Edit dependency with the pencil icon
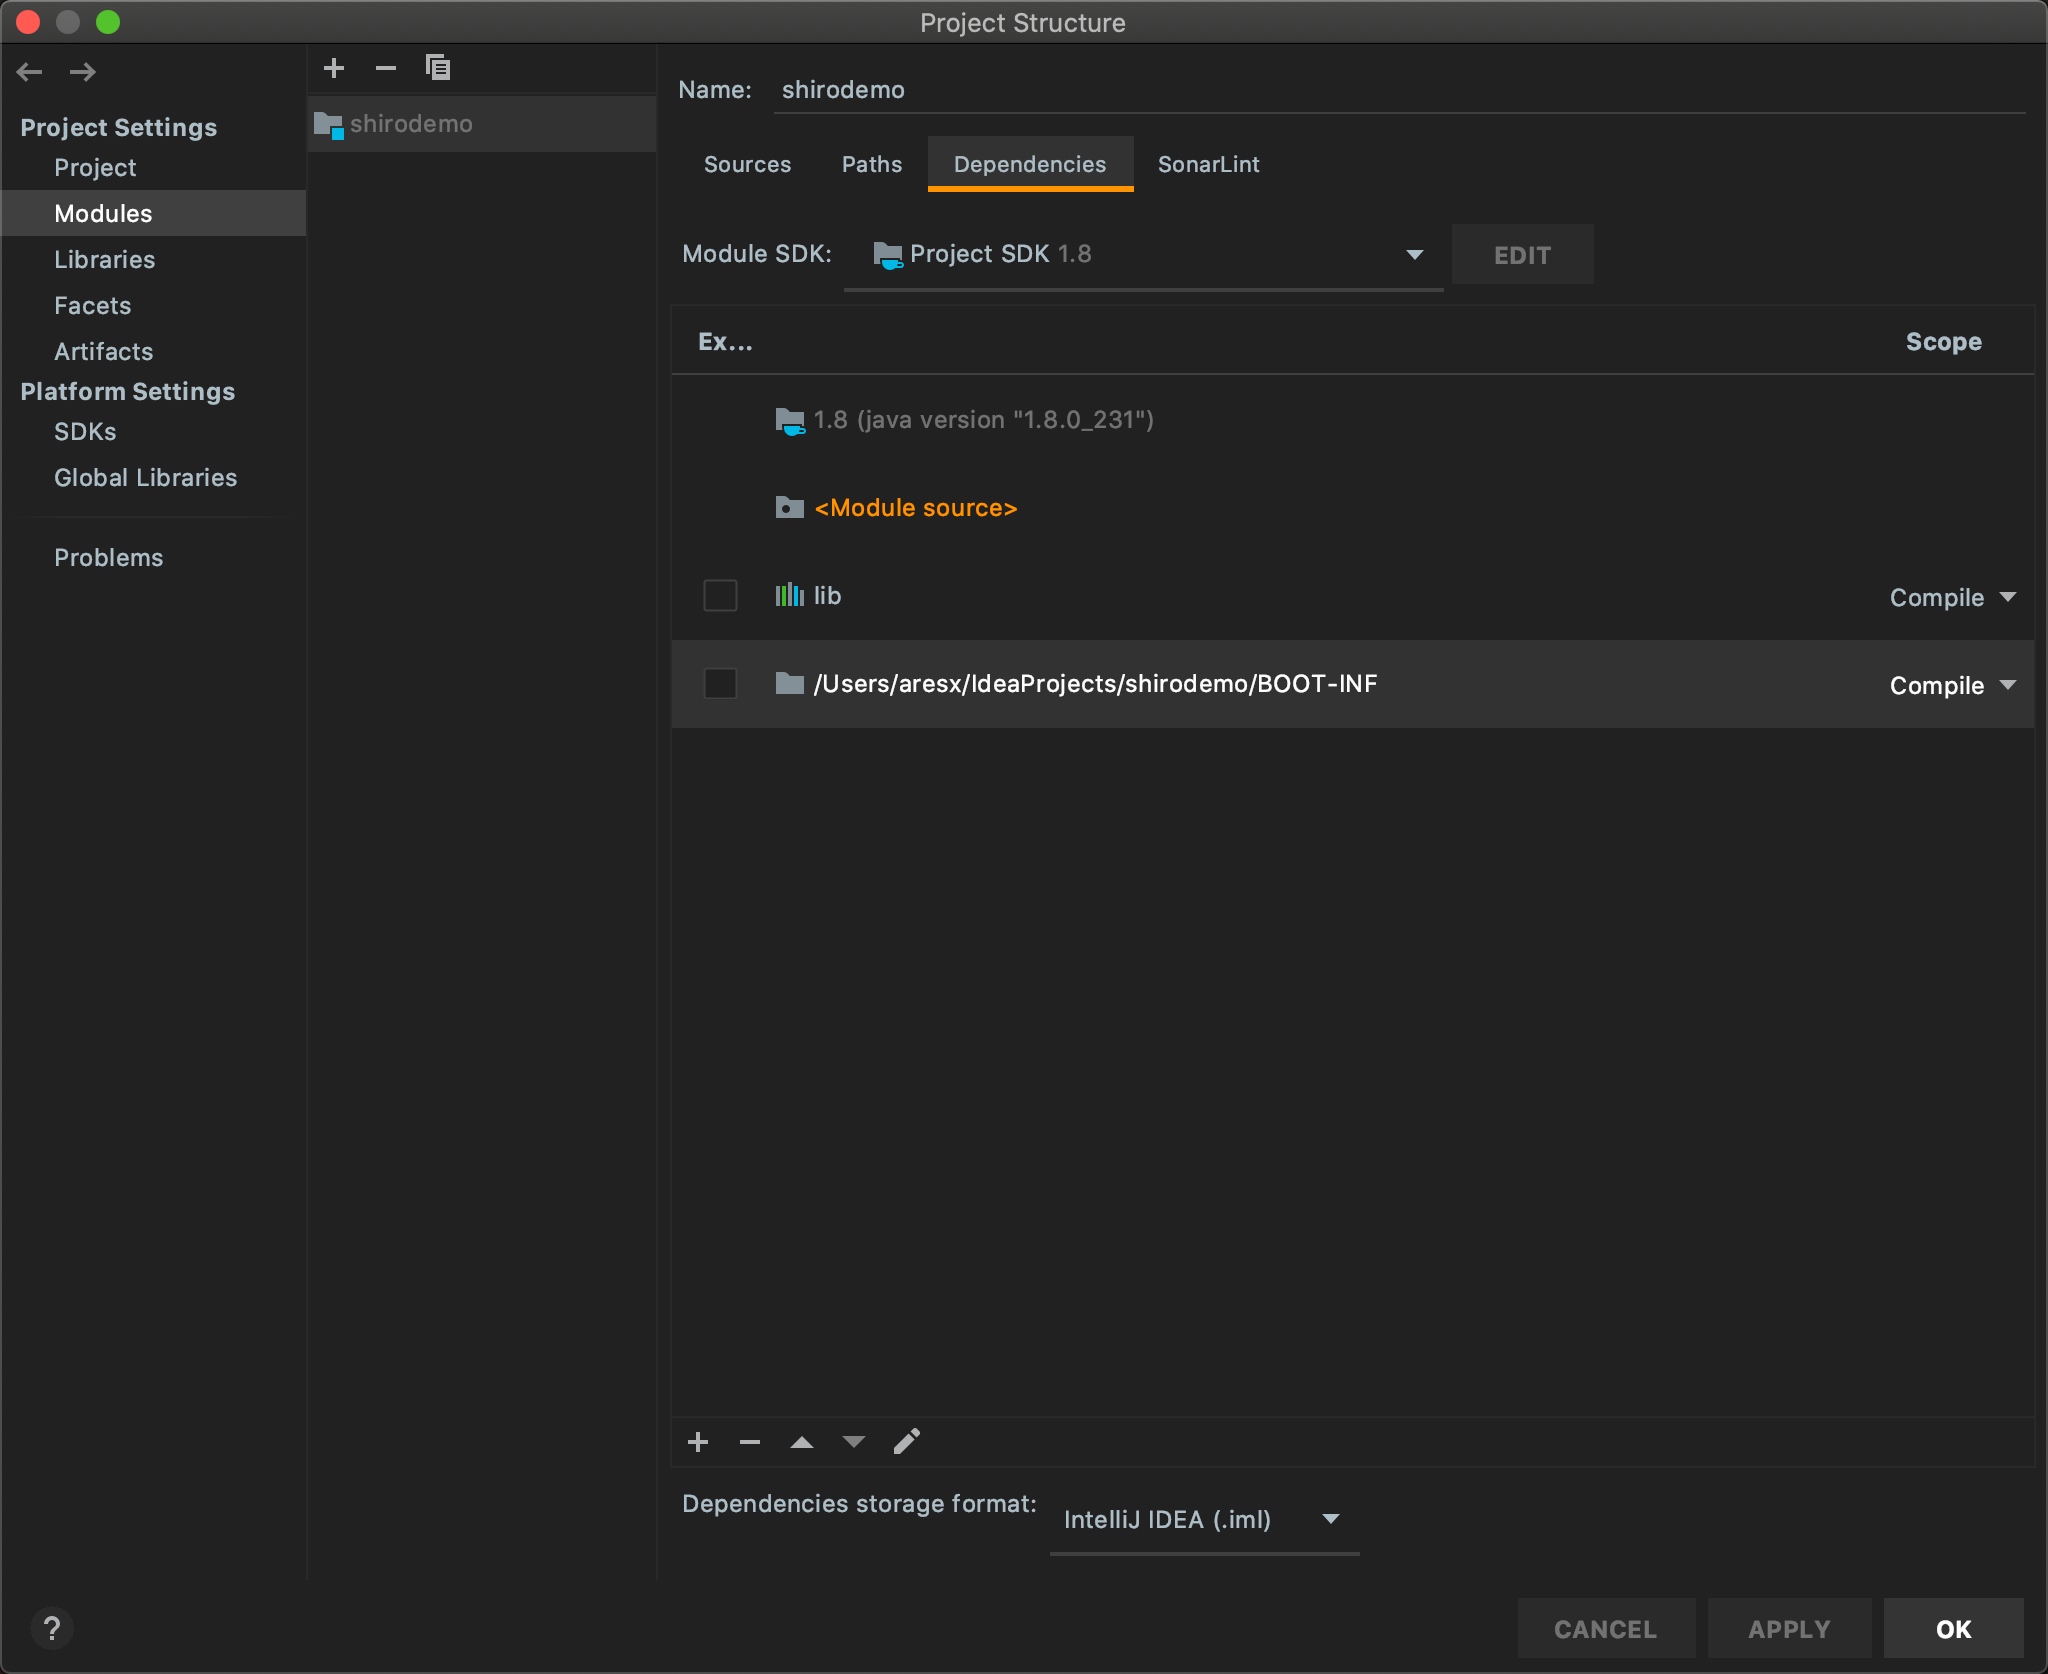Image resolution: width=2048 pixels, height=1674 pixels. point(906,1442)
